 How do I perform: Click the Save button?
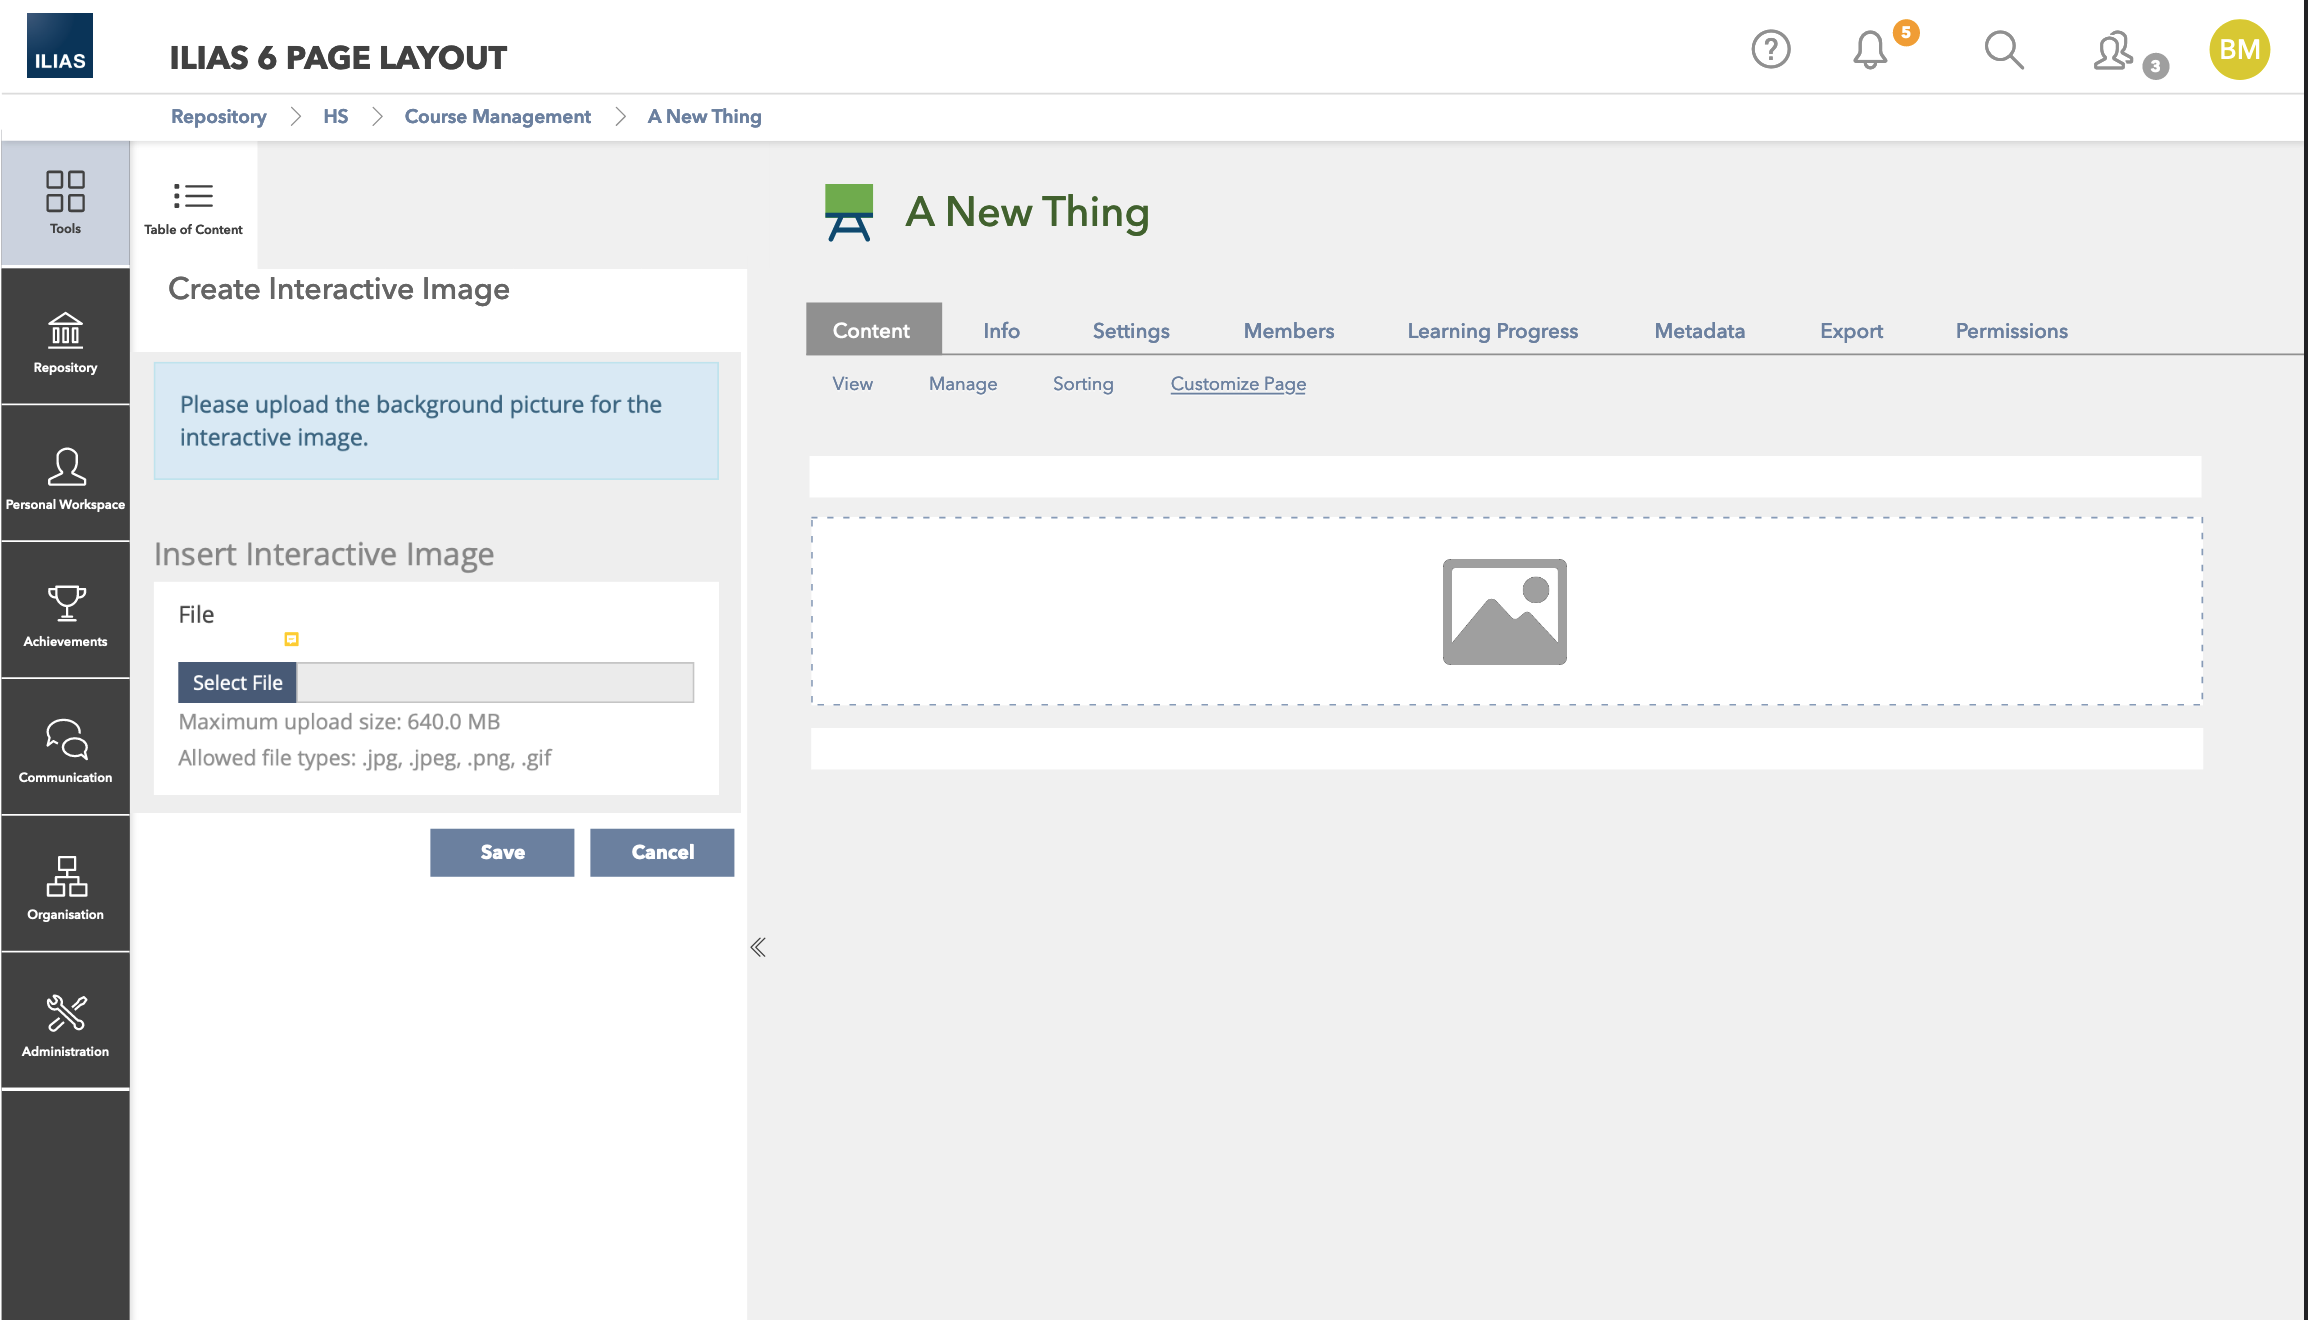502,852
